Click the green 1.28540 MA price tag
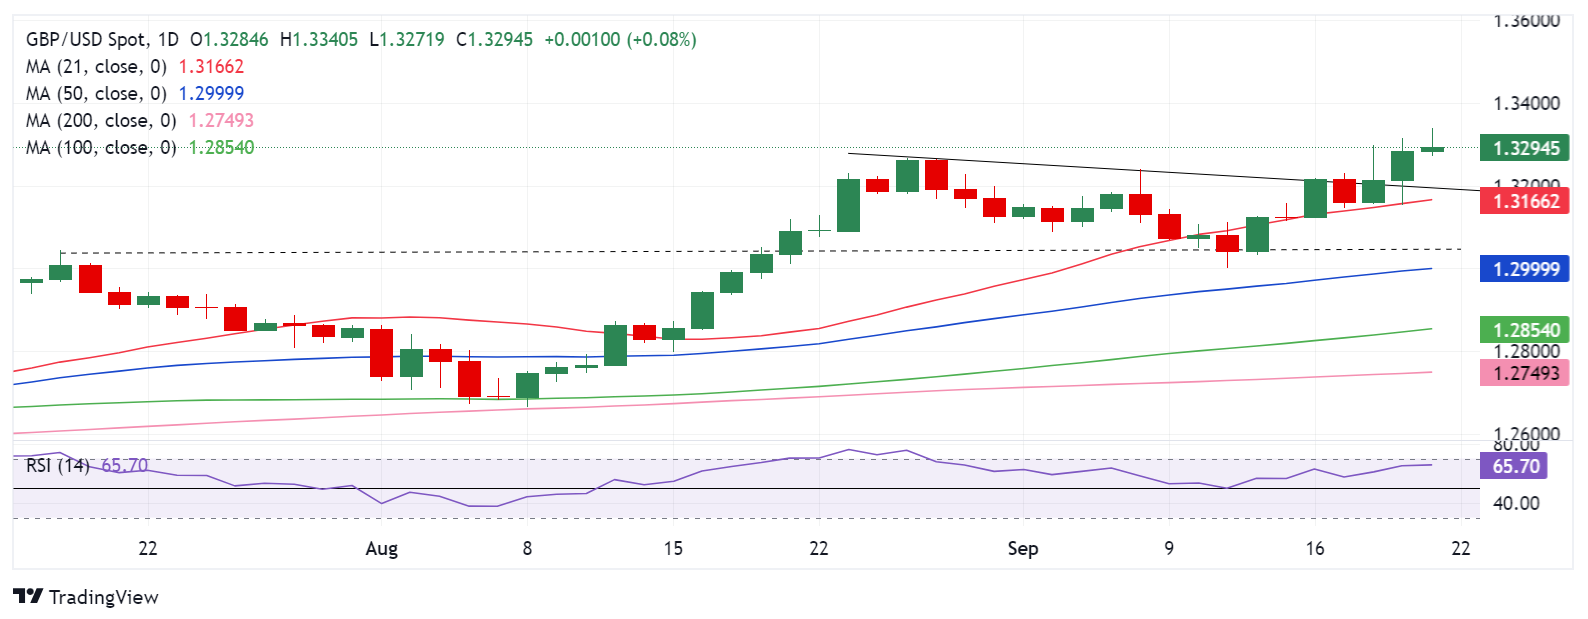Screen dimensions: 1588x619 tap(1526, 329)
